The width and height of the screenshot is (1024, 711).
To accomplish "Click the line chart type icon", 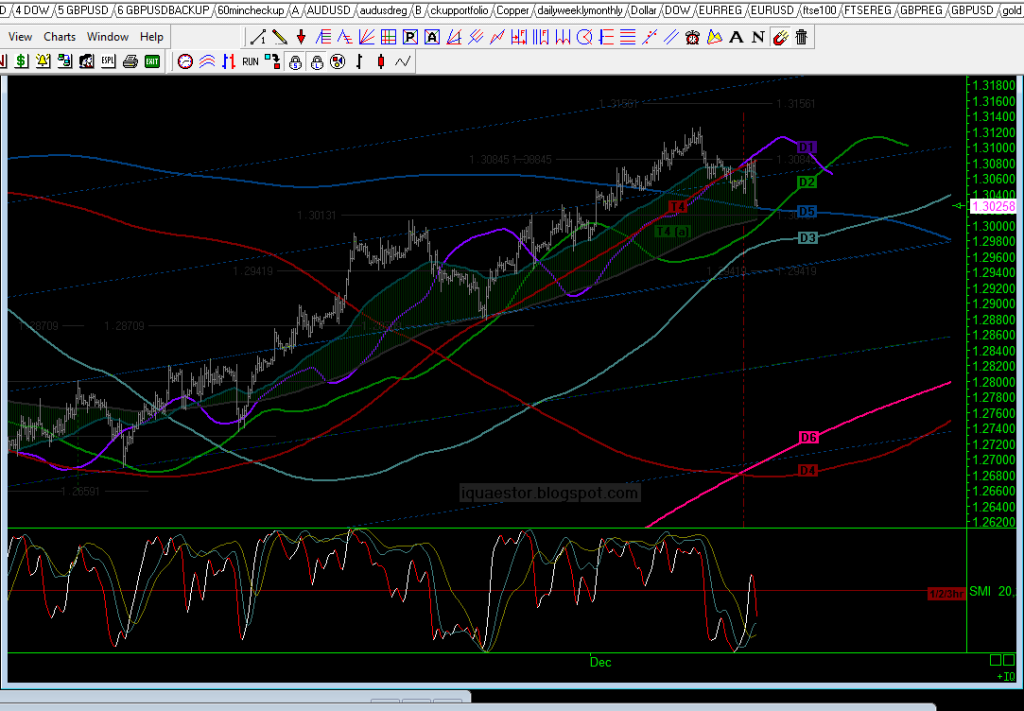I will tap(403, 61).
